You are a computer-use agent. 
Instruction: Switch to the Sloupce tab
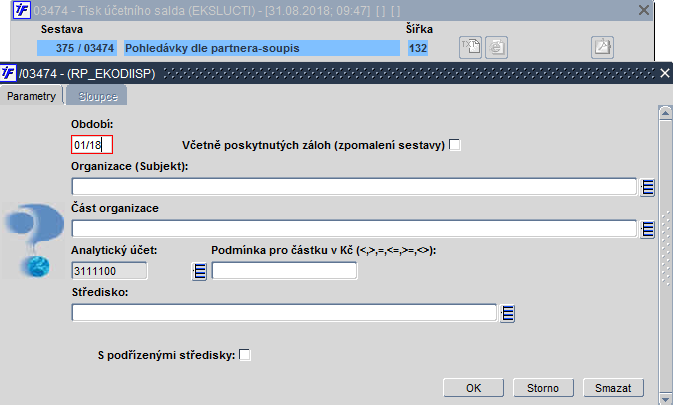pos(97,96)
